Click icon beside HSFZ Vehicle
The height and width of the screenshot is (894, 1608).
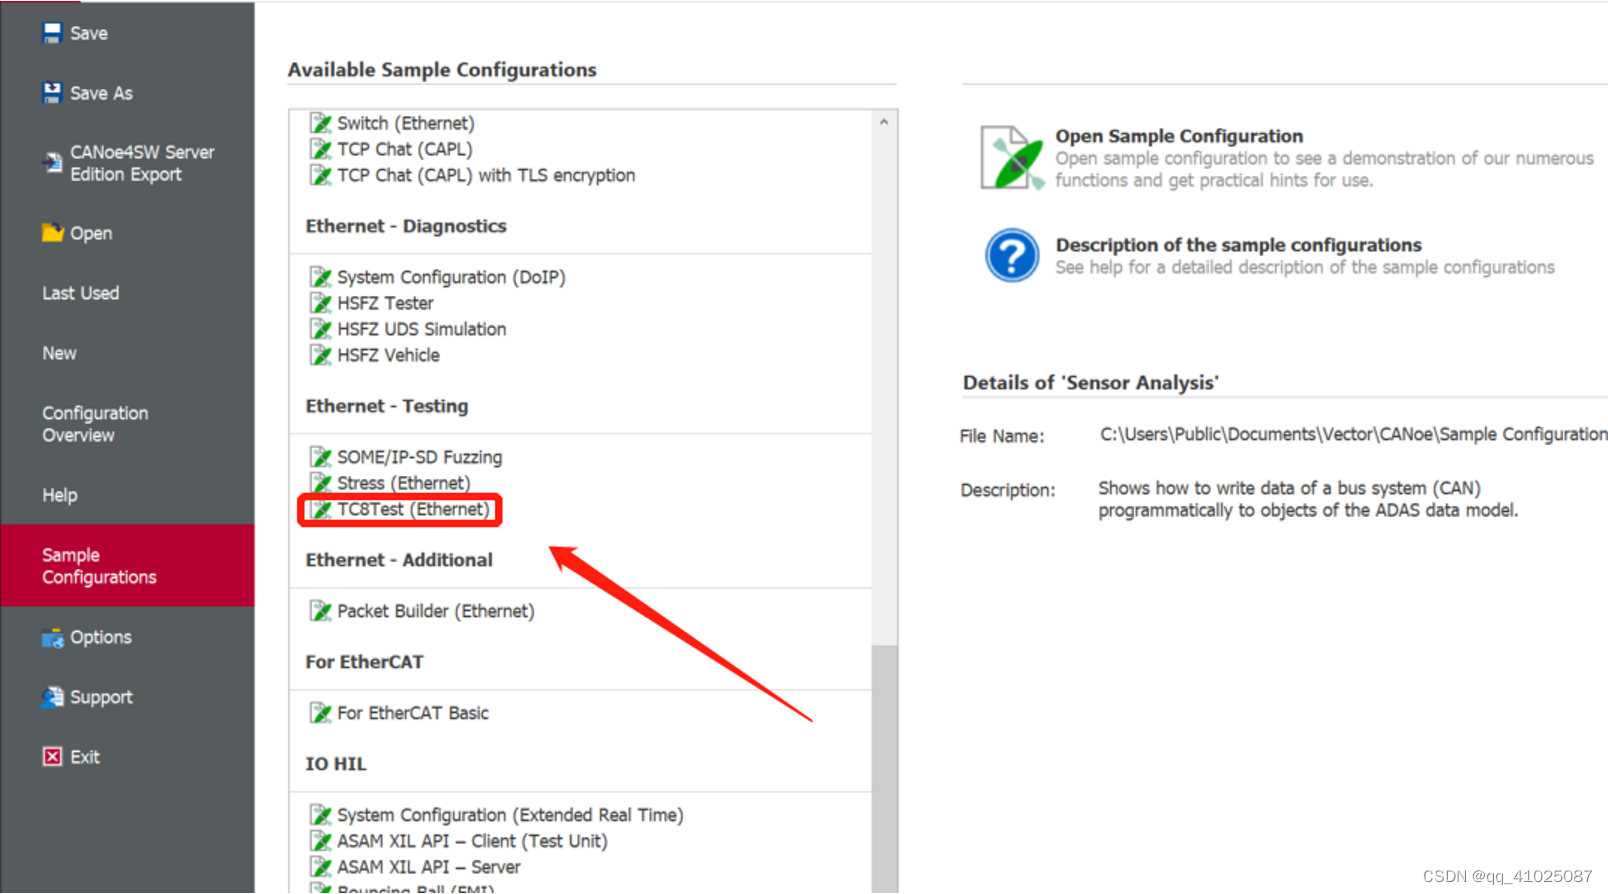pos(321,355)
